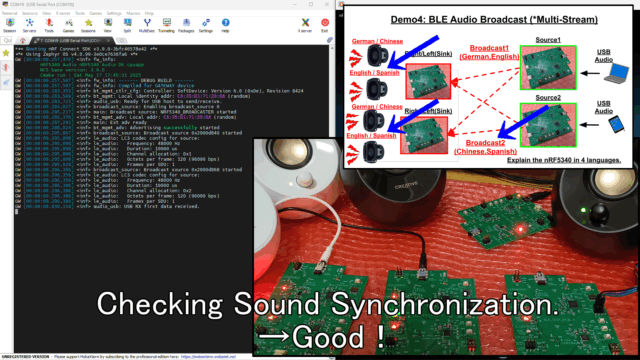Click the Games toolbar icon

pos(68,25)
